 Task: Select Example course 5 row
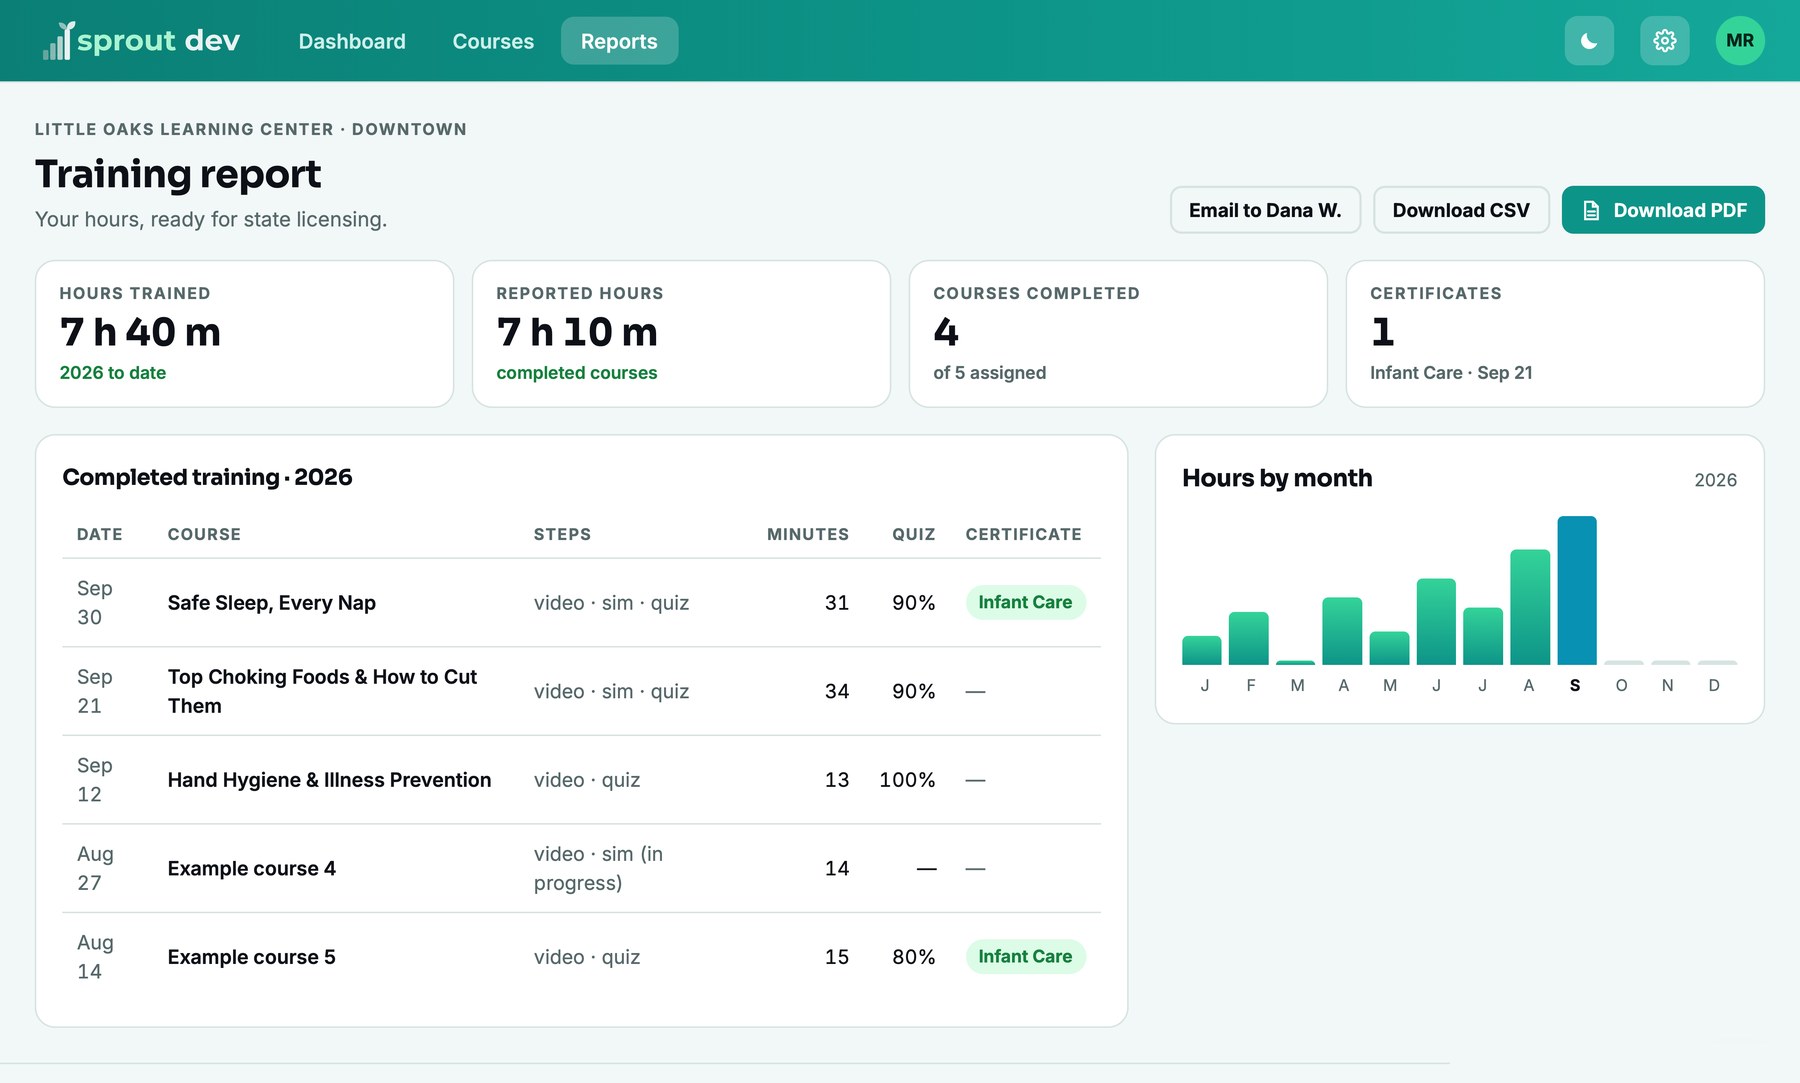click(x=581, y=957)
